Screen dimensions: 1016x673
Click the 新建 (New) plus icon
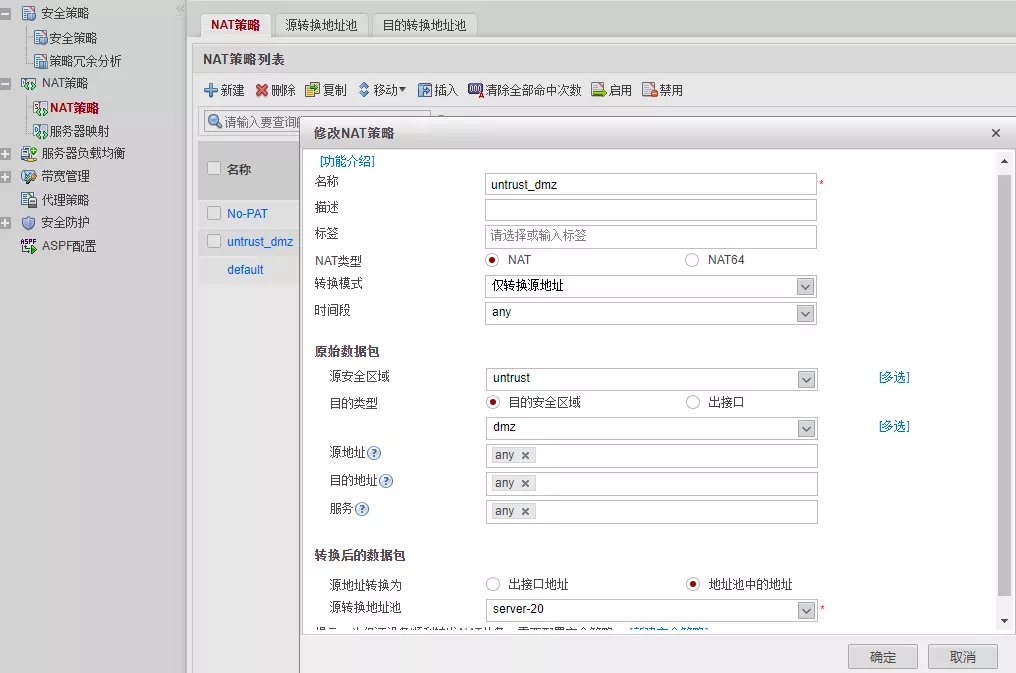(x=211, y=90)
